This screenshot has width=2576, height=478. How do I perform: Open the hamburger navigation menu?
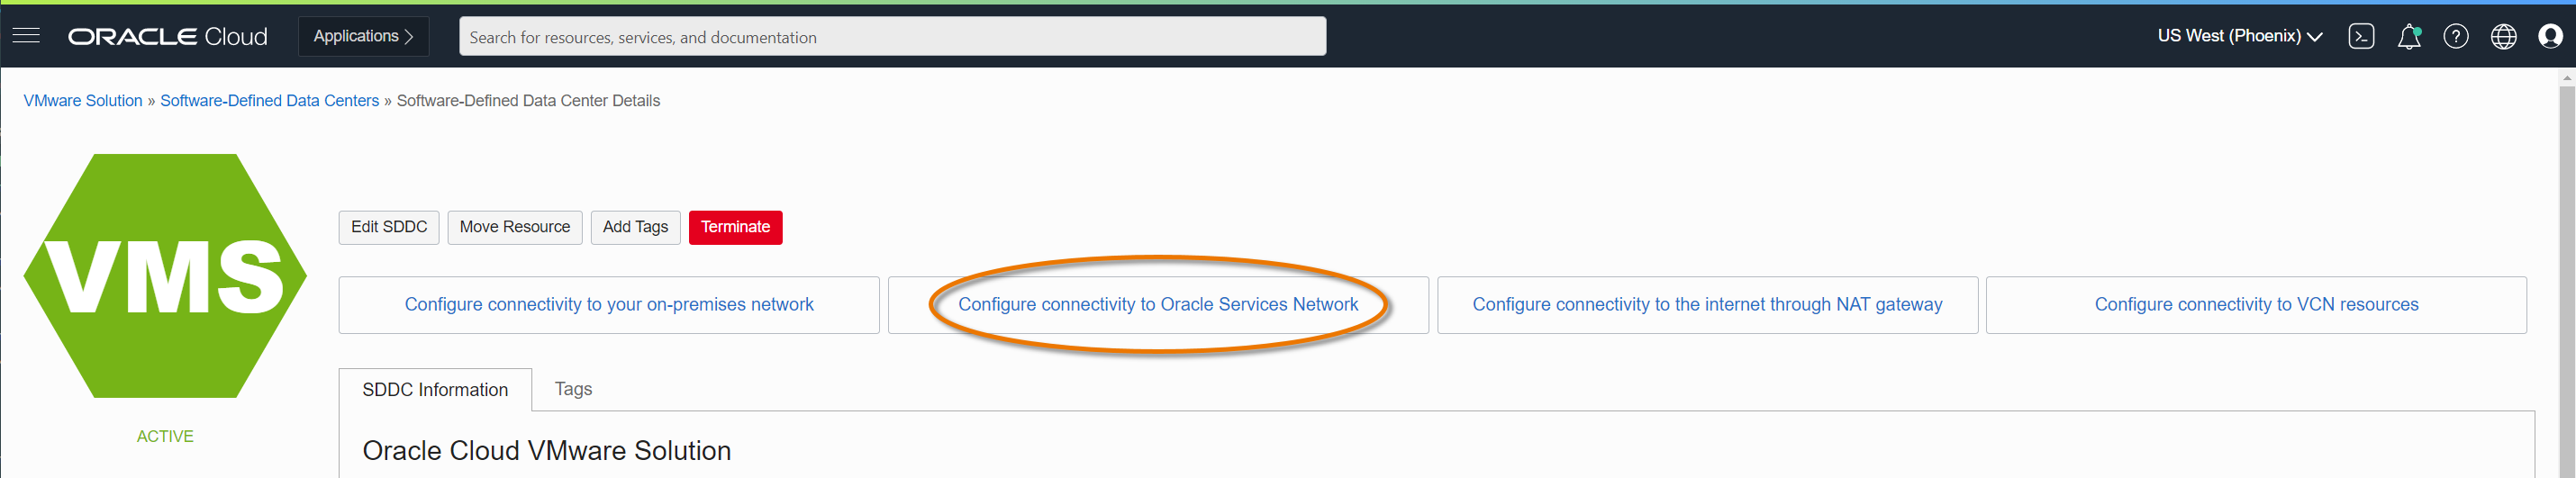(x=26, y=36)
